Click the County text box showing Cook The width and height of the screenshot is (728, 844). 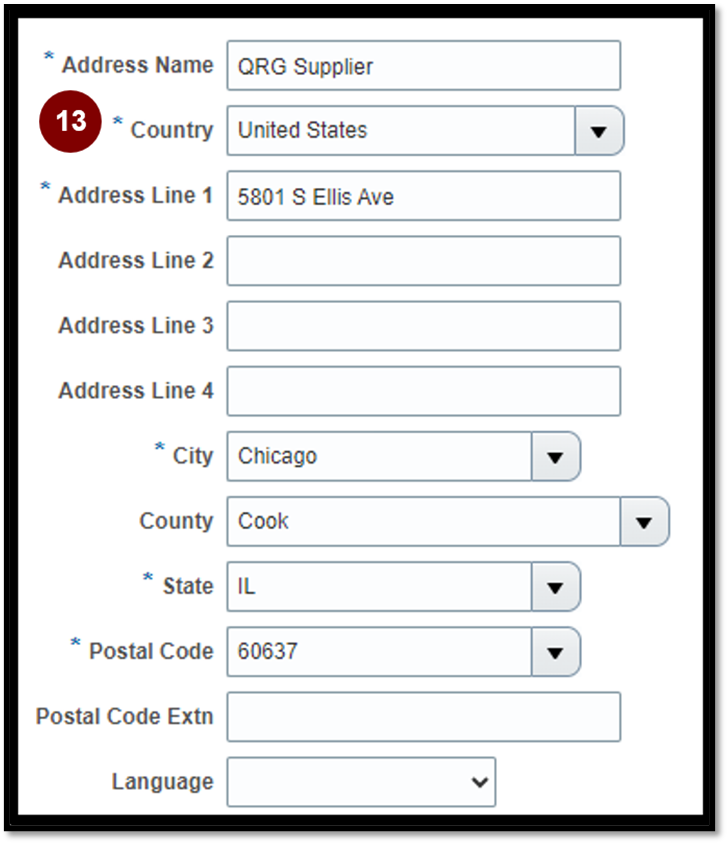tap(424, 522)
